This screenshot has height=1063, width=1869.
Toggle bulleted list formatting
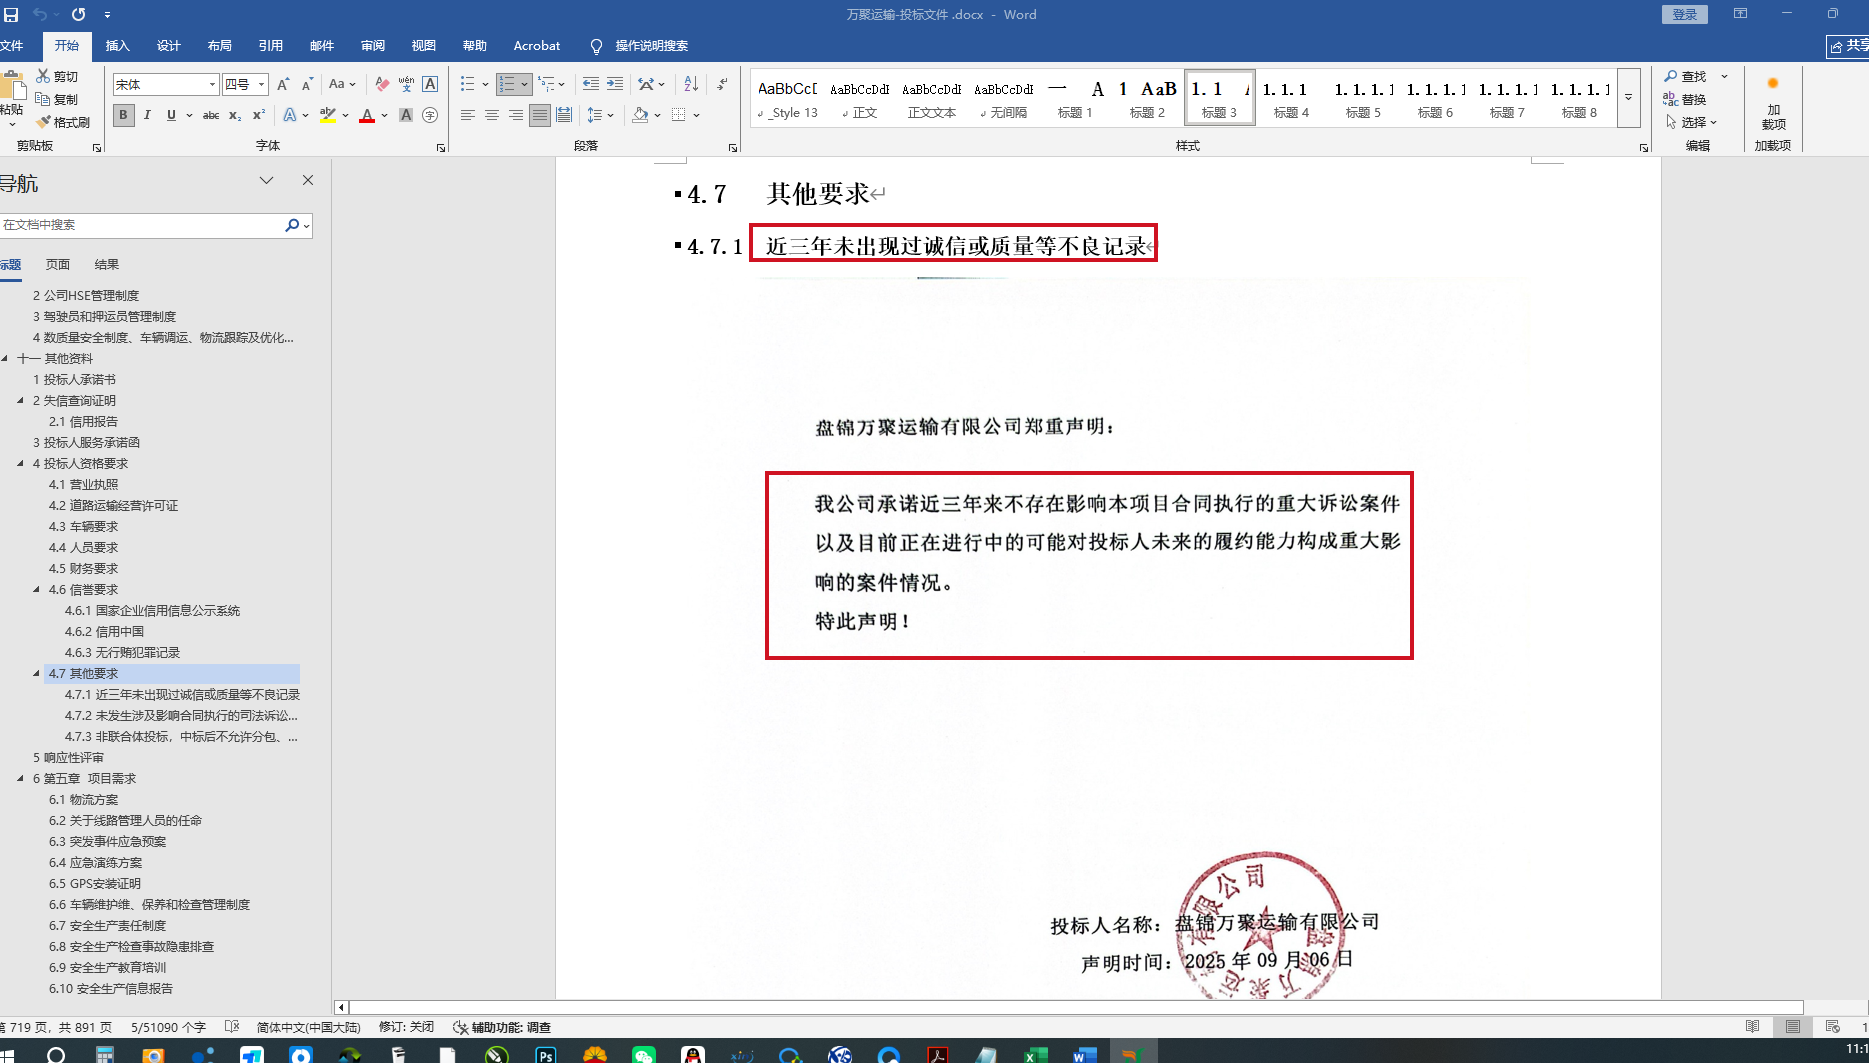point(467,85)
